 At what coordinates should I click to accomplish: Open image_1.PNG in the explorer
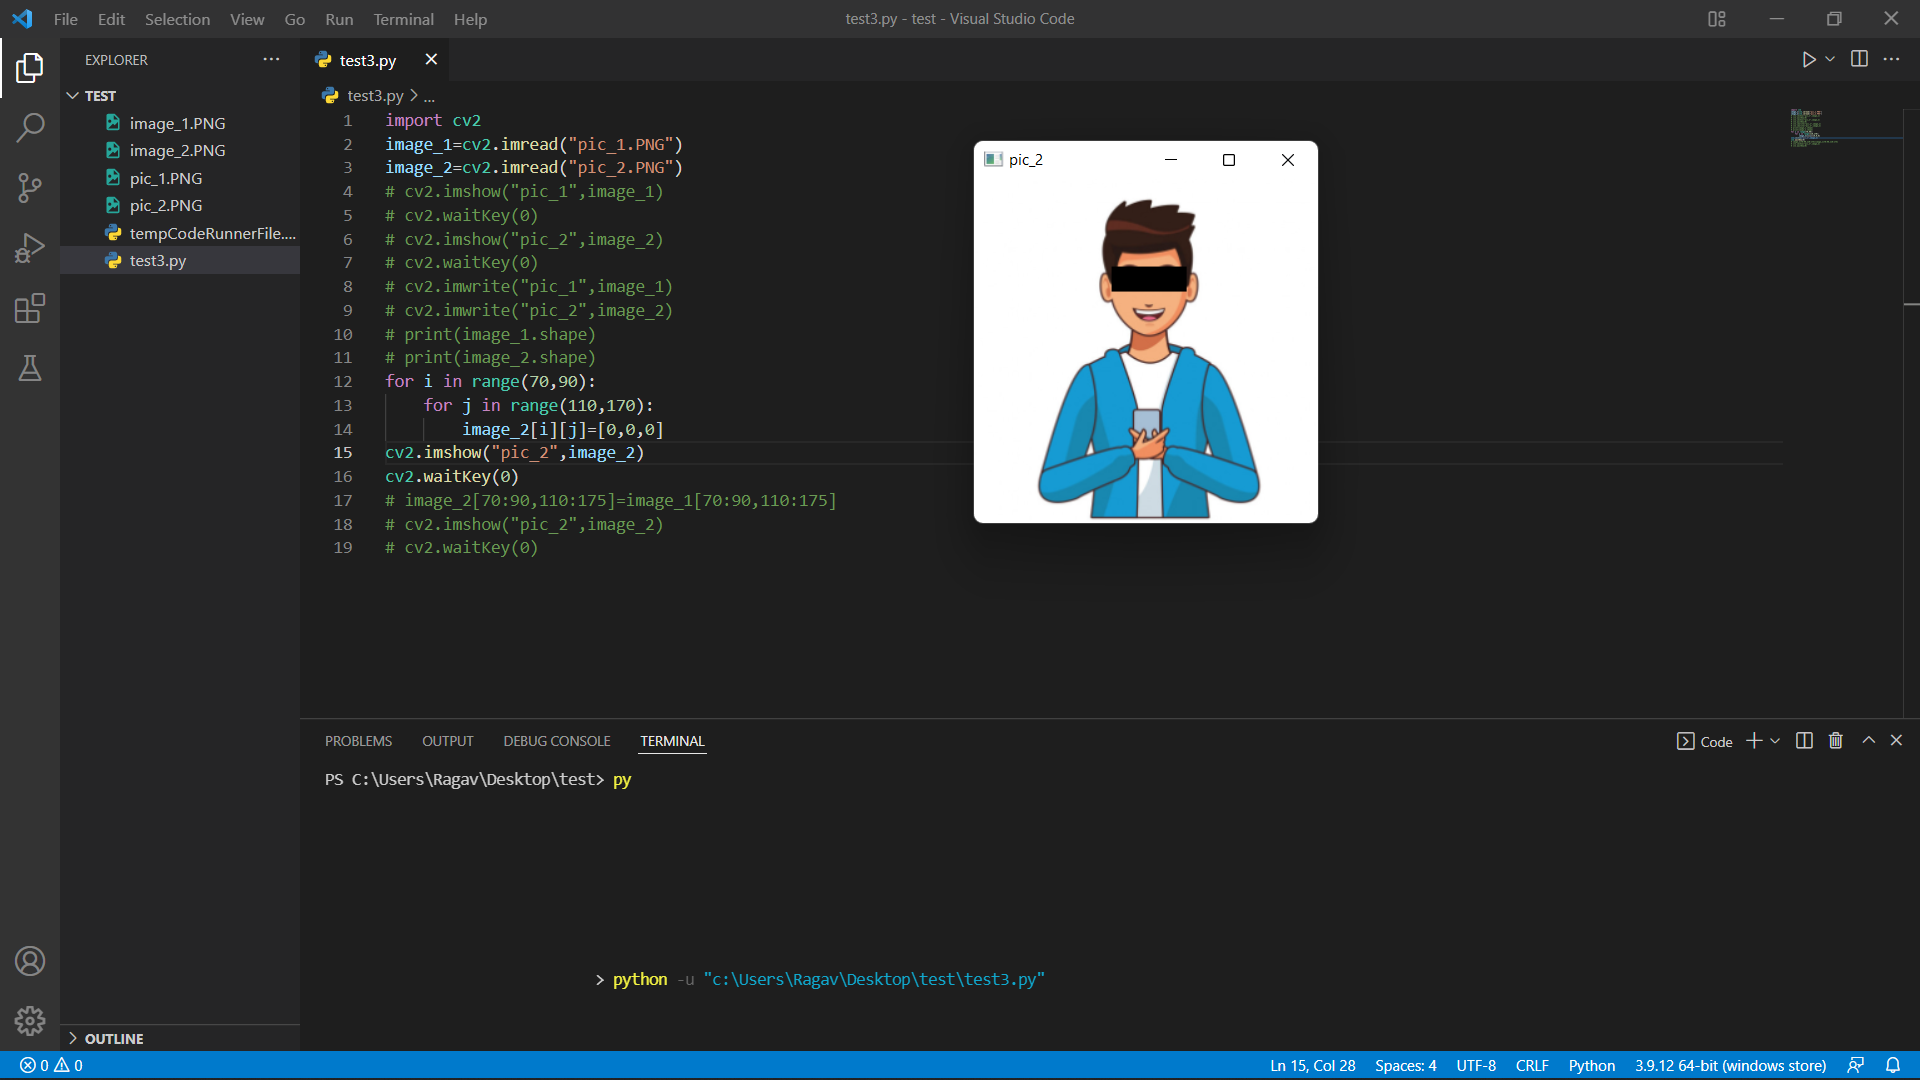coord(177,123)
